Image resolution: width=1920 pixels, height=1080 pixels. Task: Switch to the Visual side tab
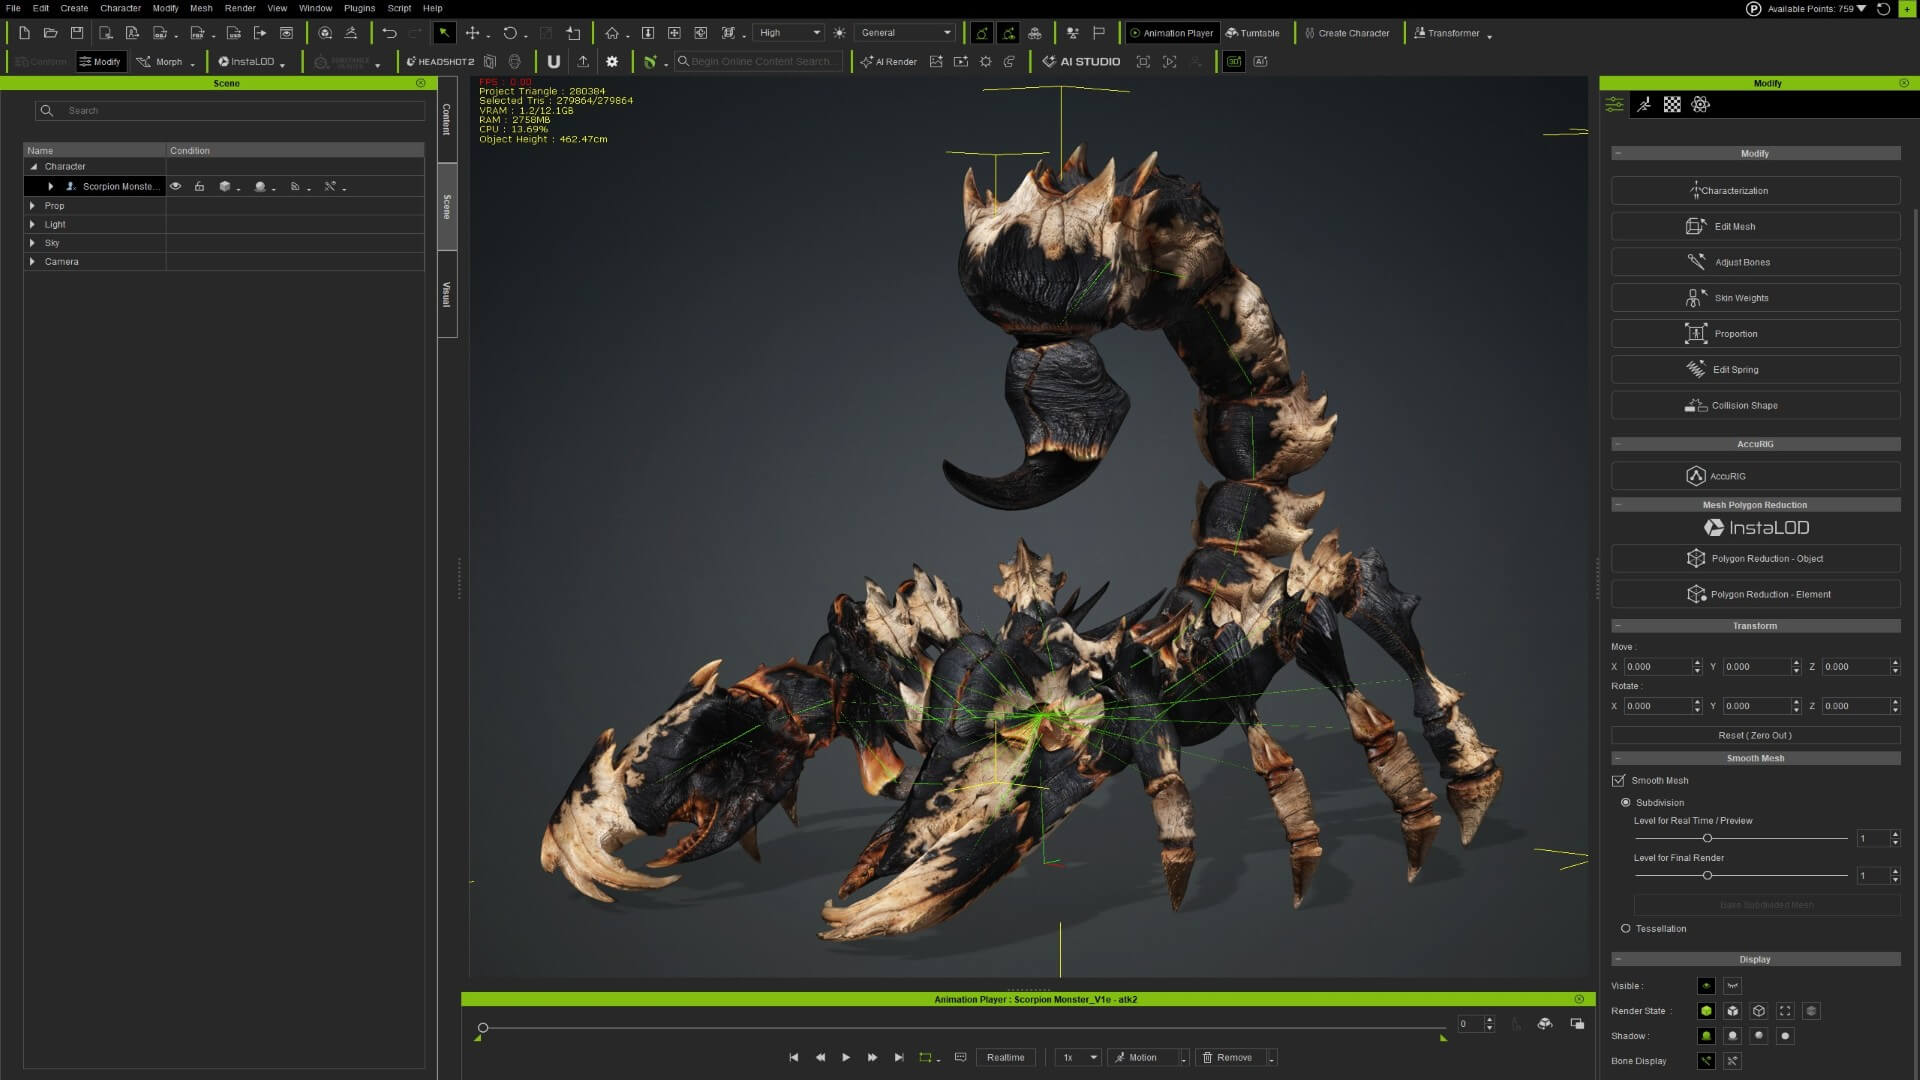click(x=447, y=295)
